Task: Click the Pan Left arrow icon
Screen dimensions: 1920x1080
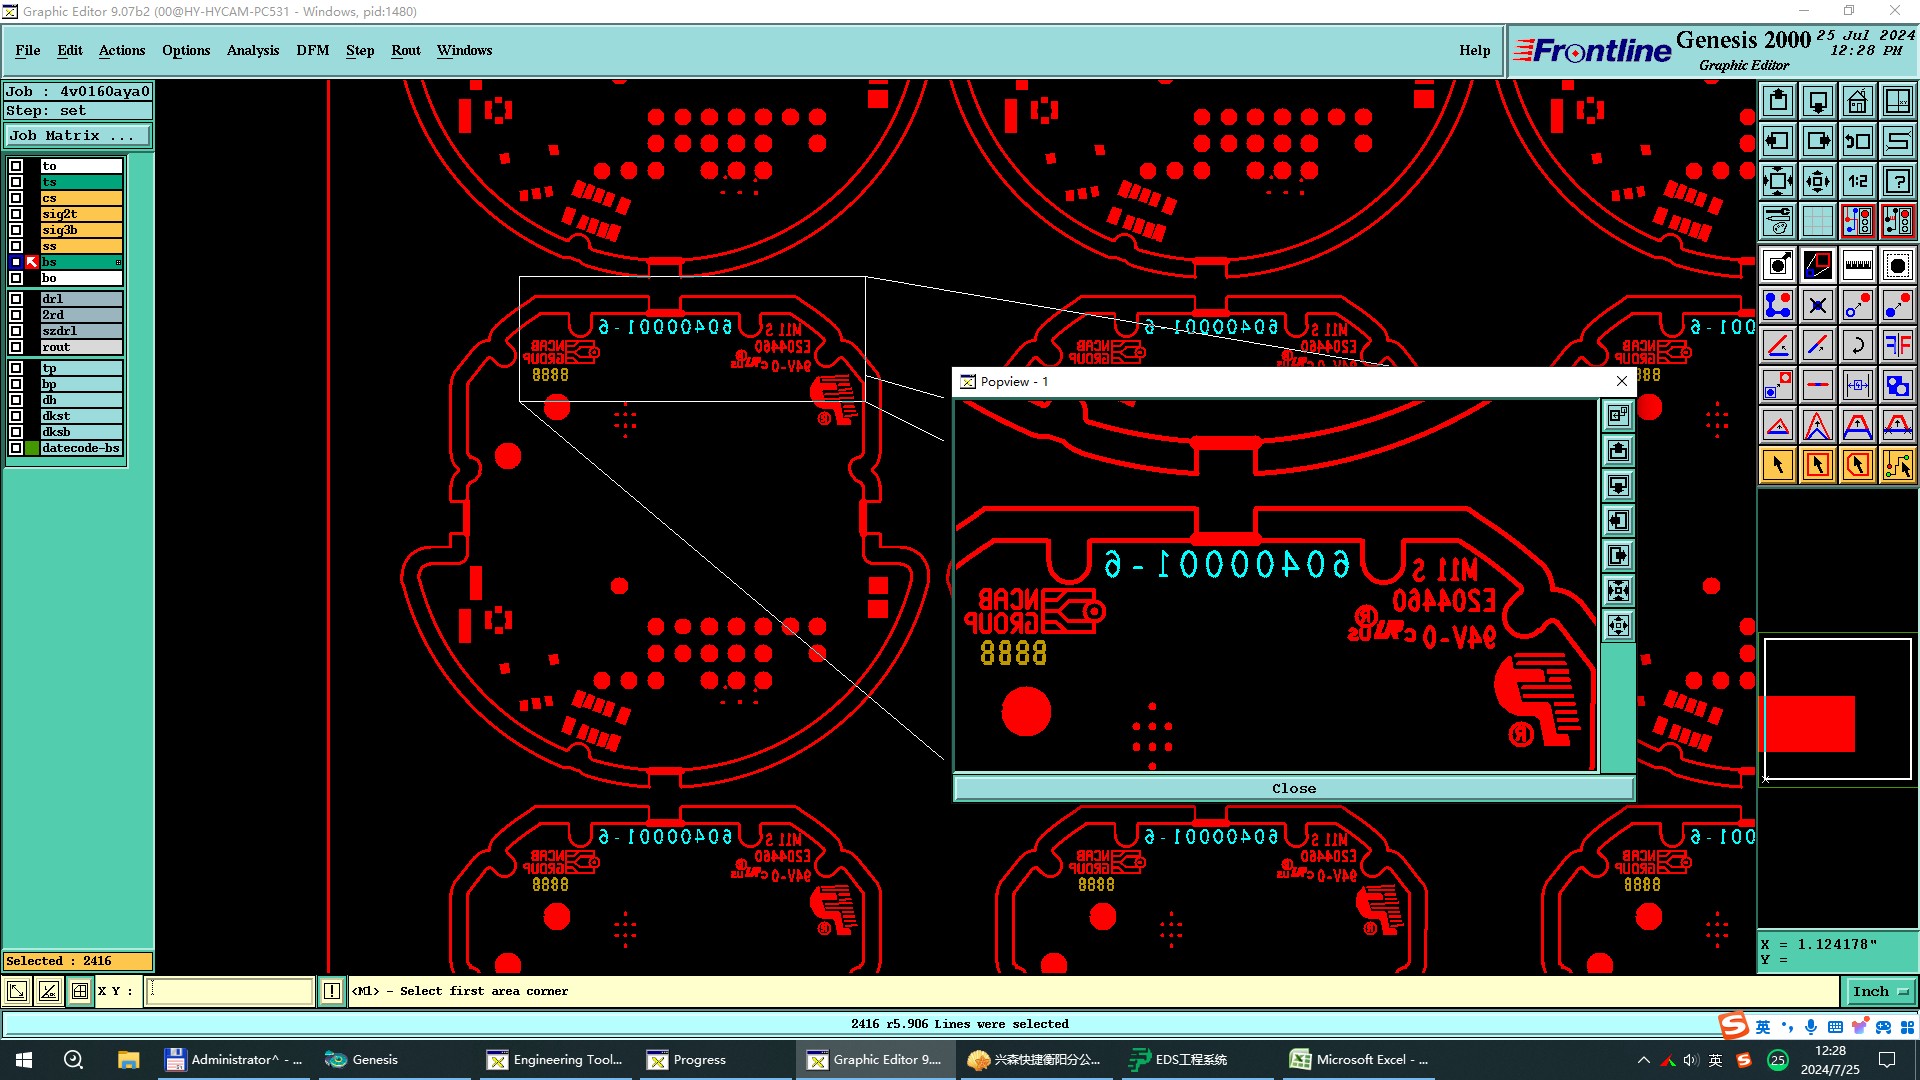Action: point(1778,141)
